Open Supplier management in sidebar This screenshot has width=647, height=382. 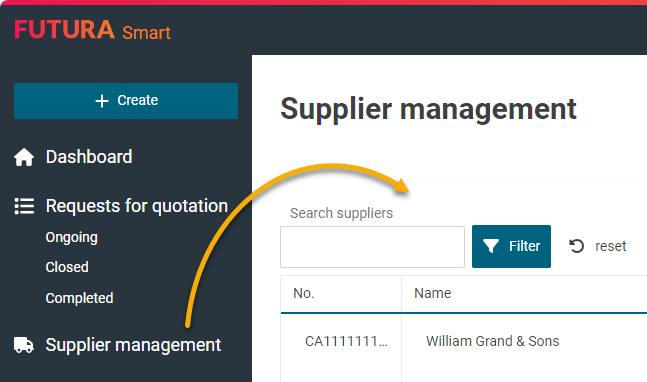[x=133, y=345]
